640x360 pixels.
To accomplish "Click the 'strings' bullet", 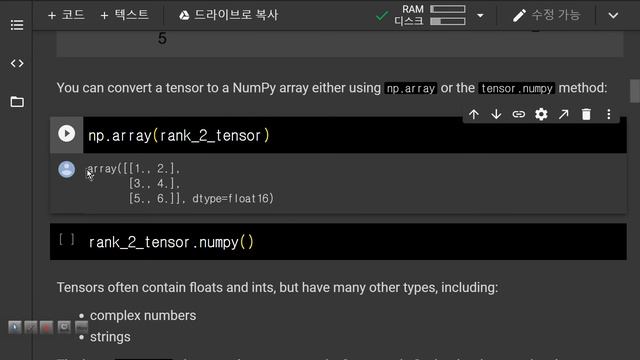I will coord(110,337).
